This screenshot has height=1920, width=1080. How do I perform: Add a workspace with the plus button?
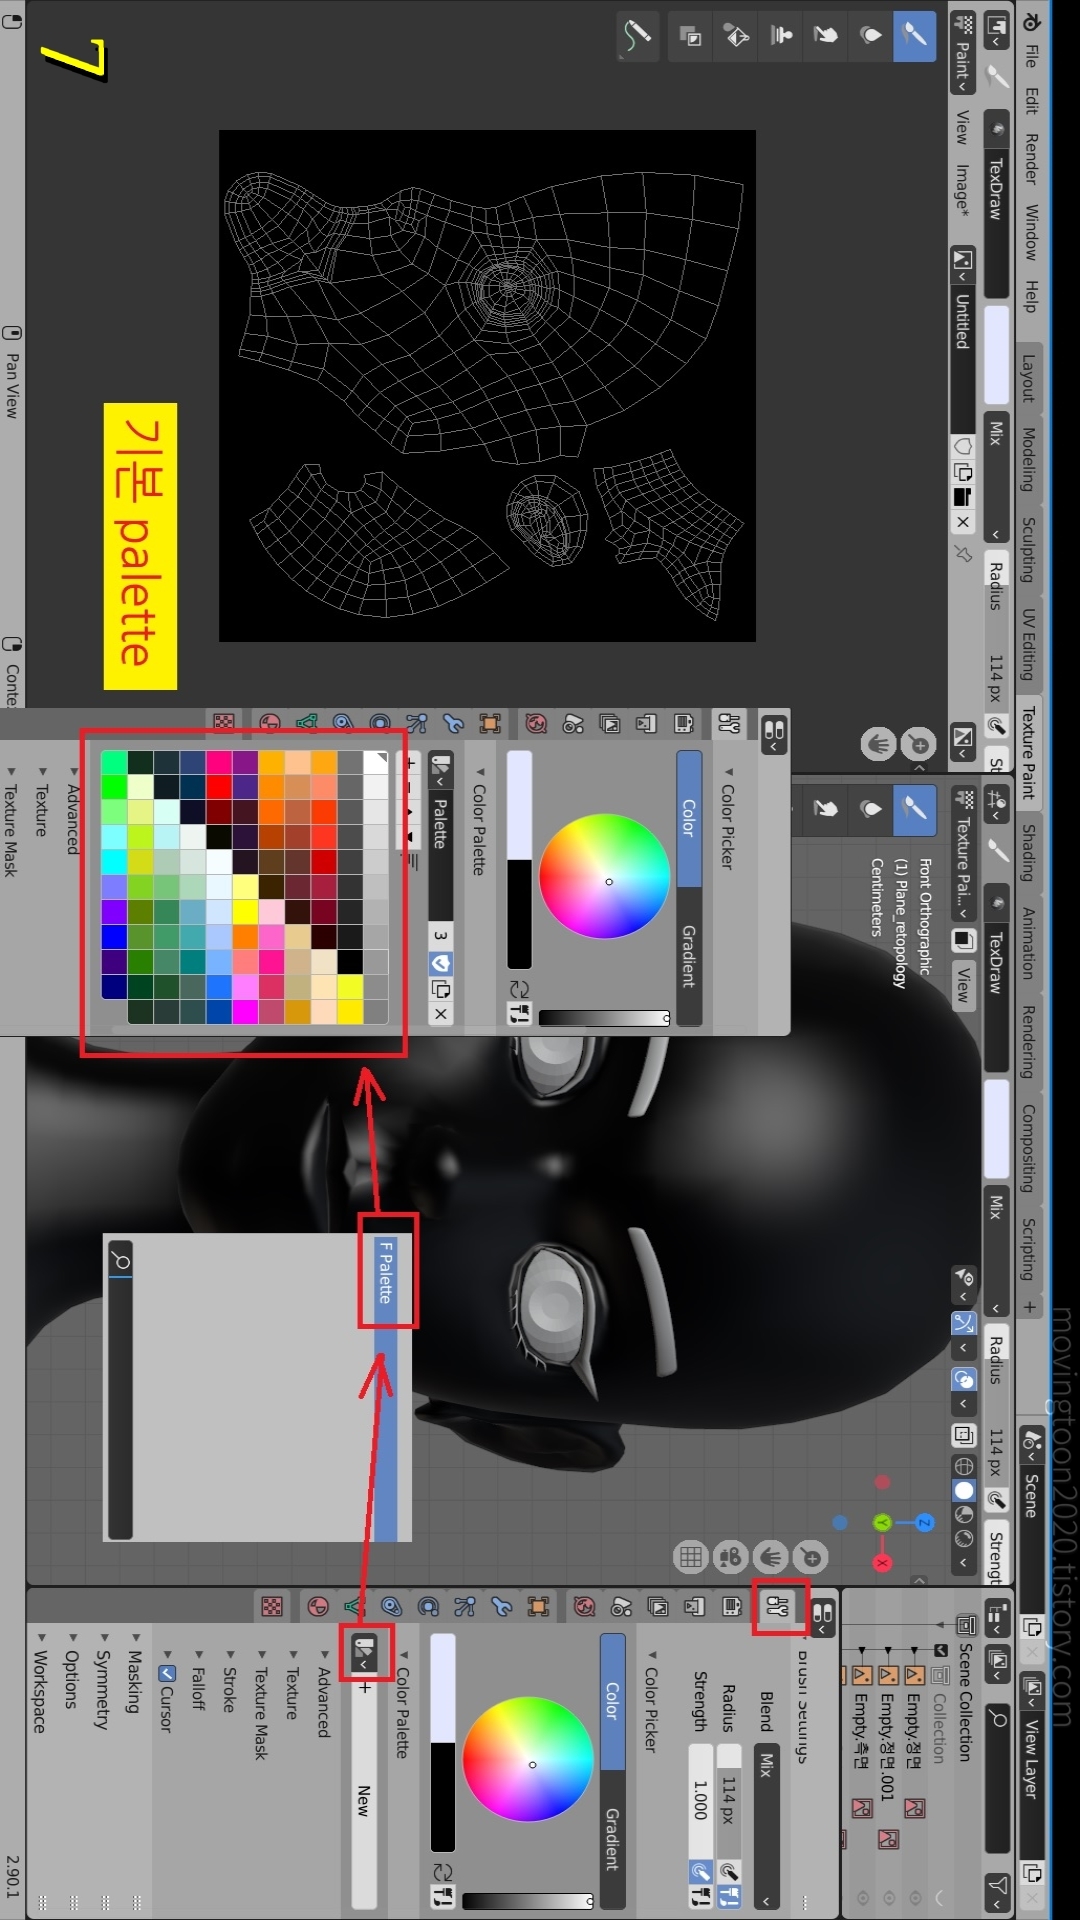1029,1307
